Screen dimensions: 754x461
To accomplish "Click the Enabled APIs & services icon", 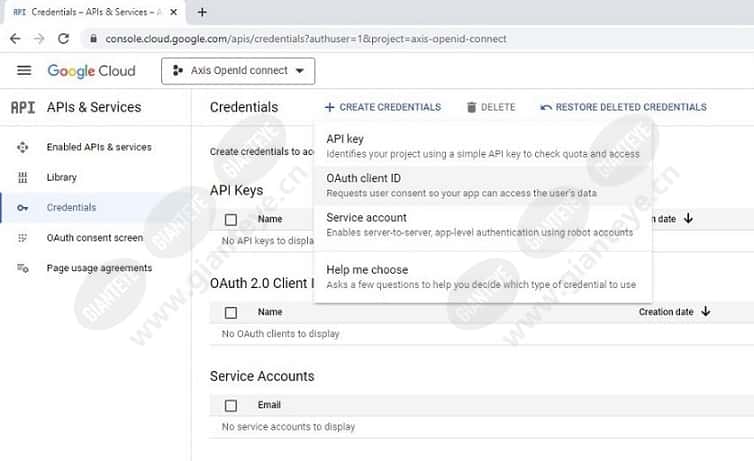I will coord(22,147).
